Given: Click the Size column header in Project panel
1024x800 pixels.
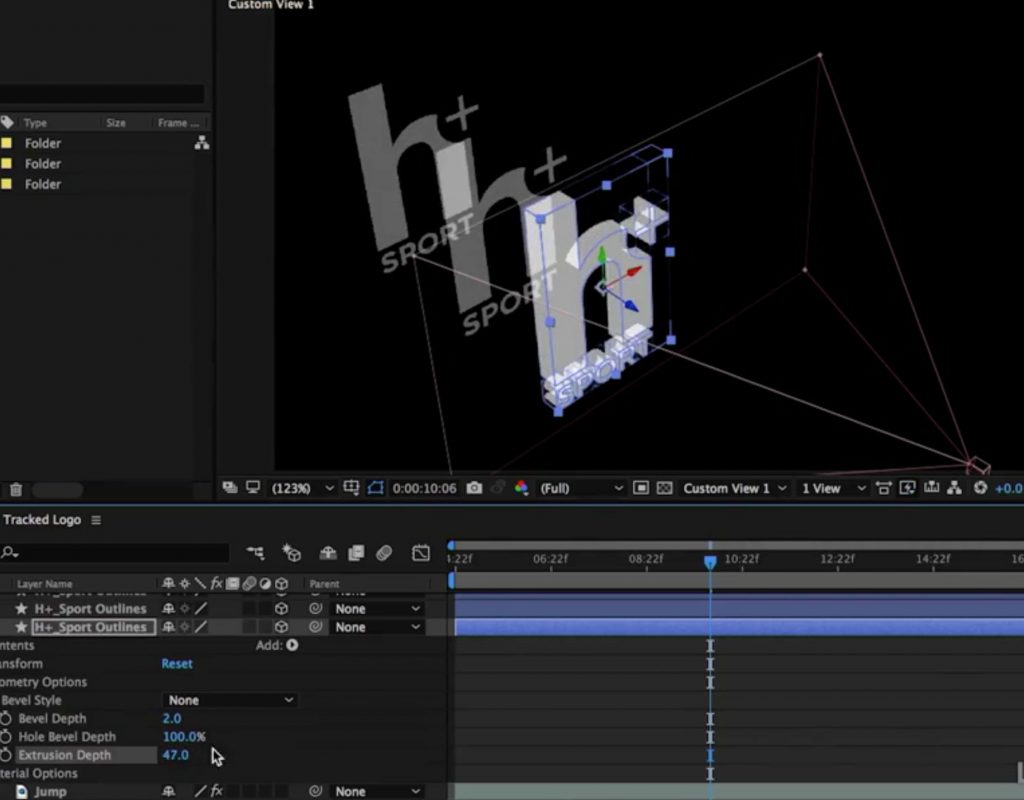Looking at the screenshot, I should point(116,123).
